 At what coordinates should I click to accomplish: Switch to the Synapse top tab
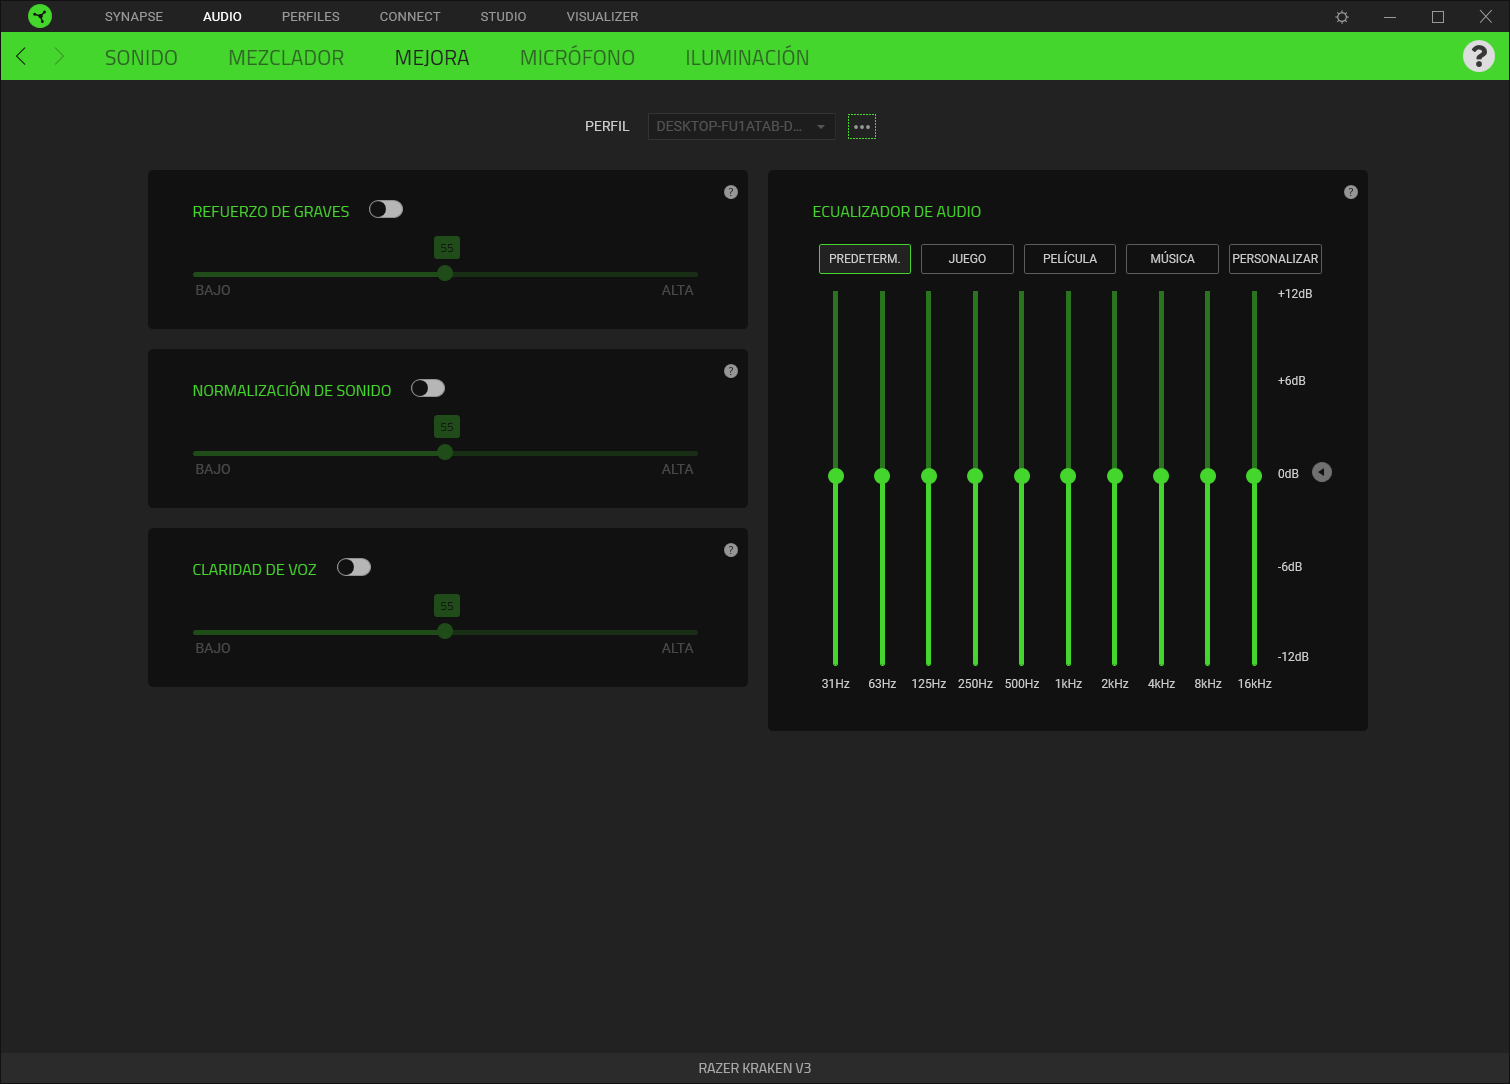(x=134, y=17)
